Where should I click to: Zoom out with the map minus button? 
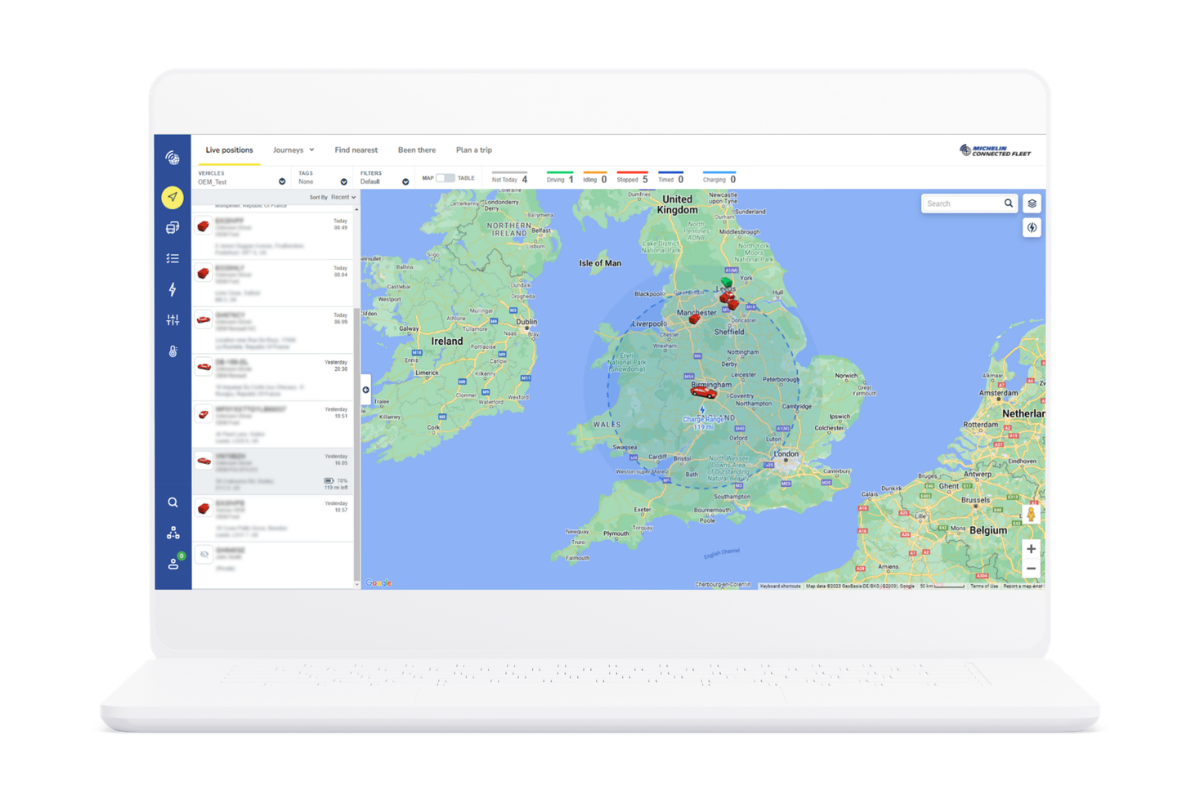[1031, 569]
